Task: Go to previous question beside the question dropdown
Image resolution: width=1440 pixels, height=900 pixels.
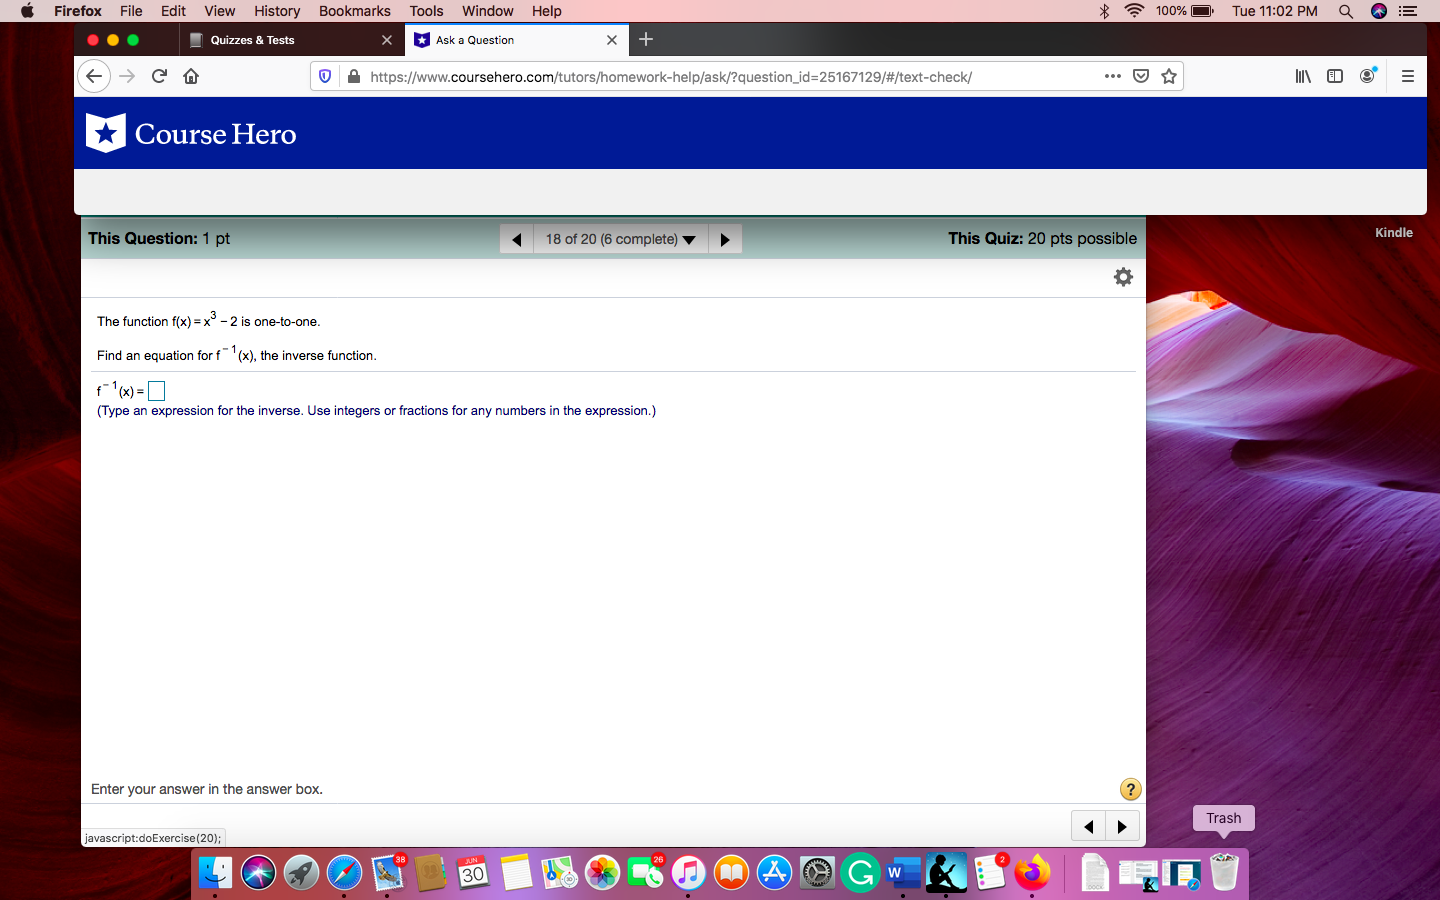Action: [517, 239]
